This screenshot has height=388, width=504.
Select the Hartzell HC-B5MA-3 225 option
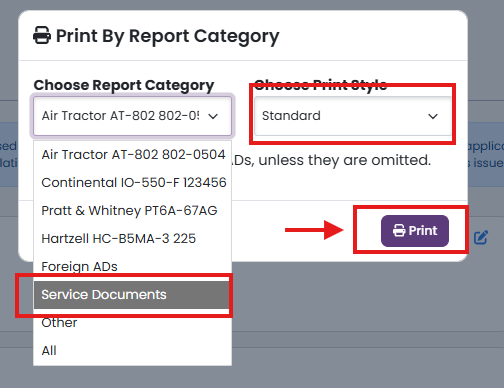(x=133, y=239)
